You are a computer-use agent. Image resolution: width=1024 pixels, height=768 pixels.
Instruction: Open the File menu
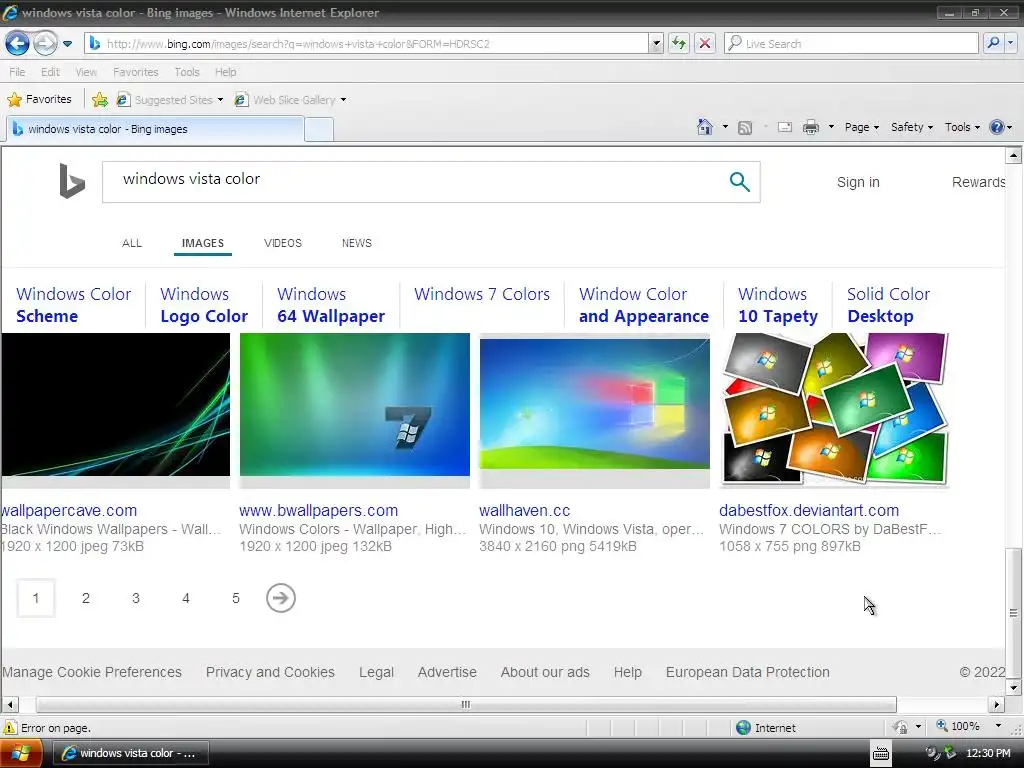(x=17, y=72)
